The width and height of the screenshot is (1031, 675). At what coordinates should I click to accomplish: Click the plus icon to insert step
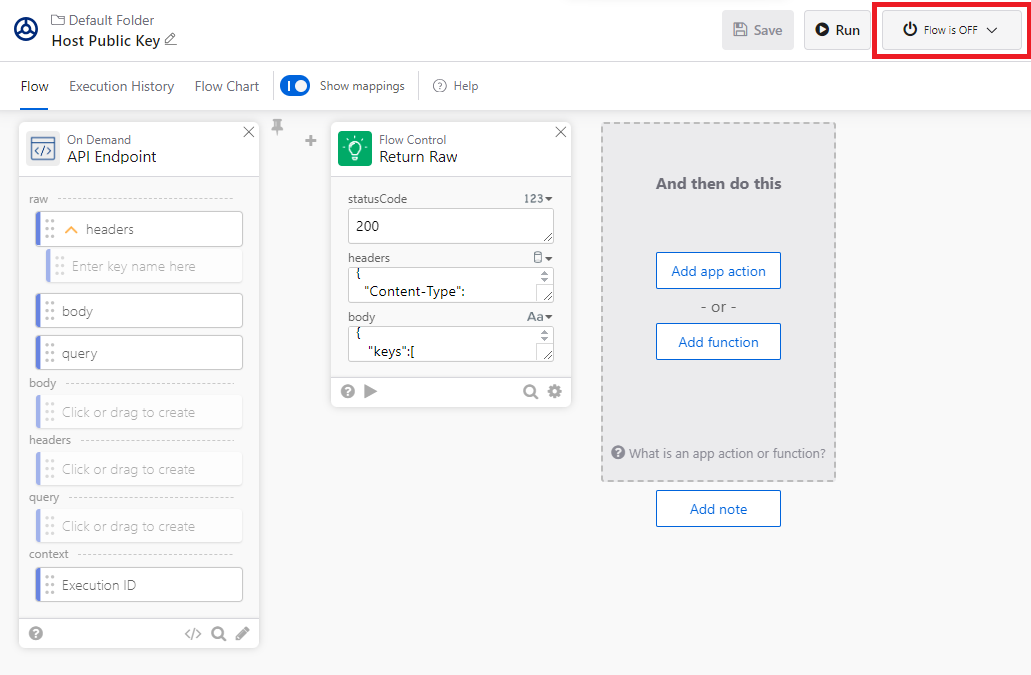[311, 140]
